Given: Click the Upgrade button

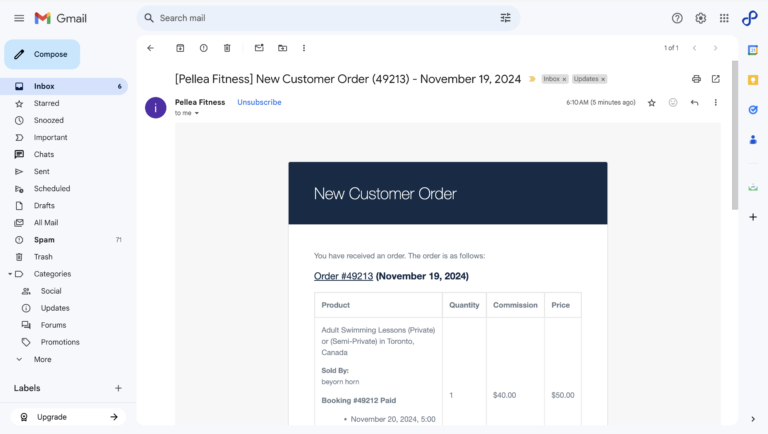Looking at the screenshot, I should click(68, 417).
